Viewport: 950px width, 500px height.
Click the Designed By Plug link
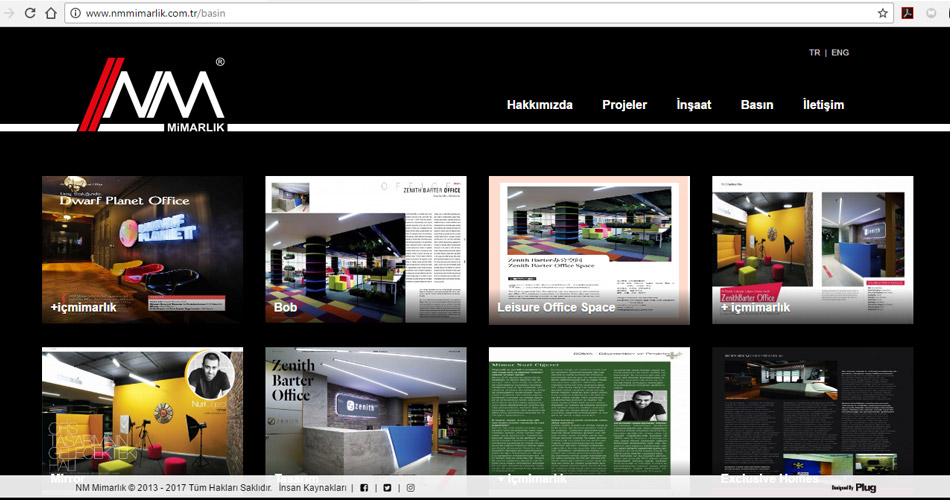click(854, 487)
